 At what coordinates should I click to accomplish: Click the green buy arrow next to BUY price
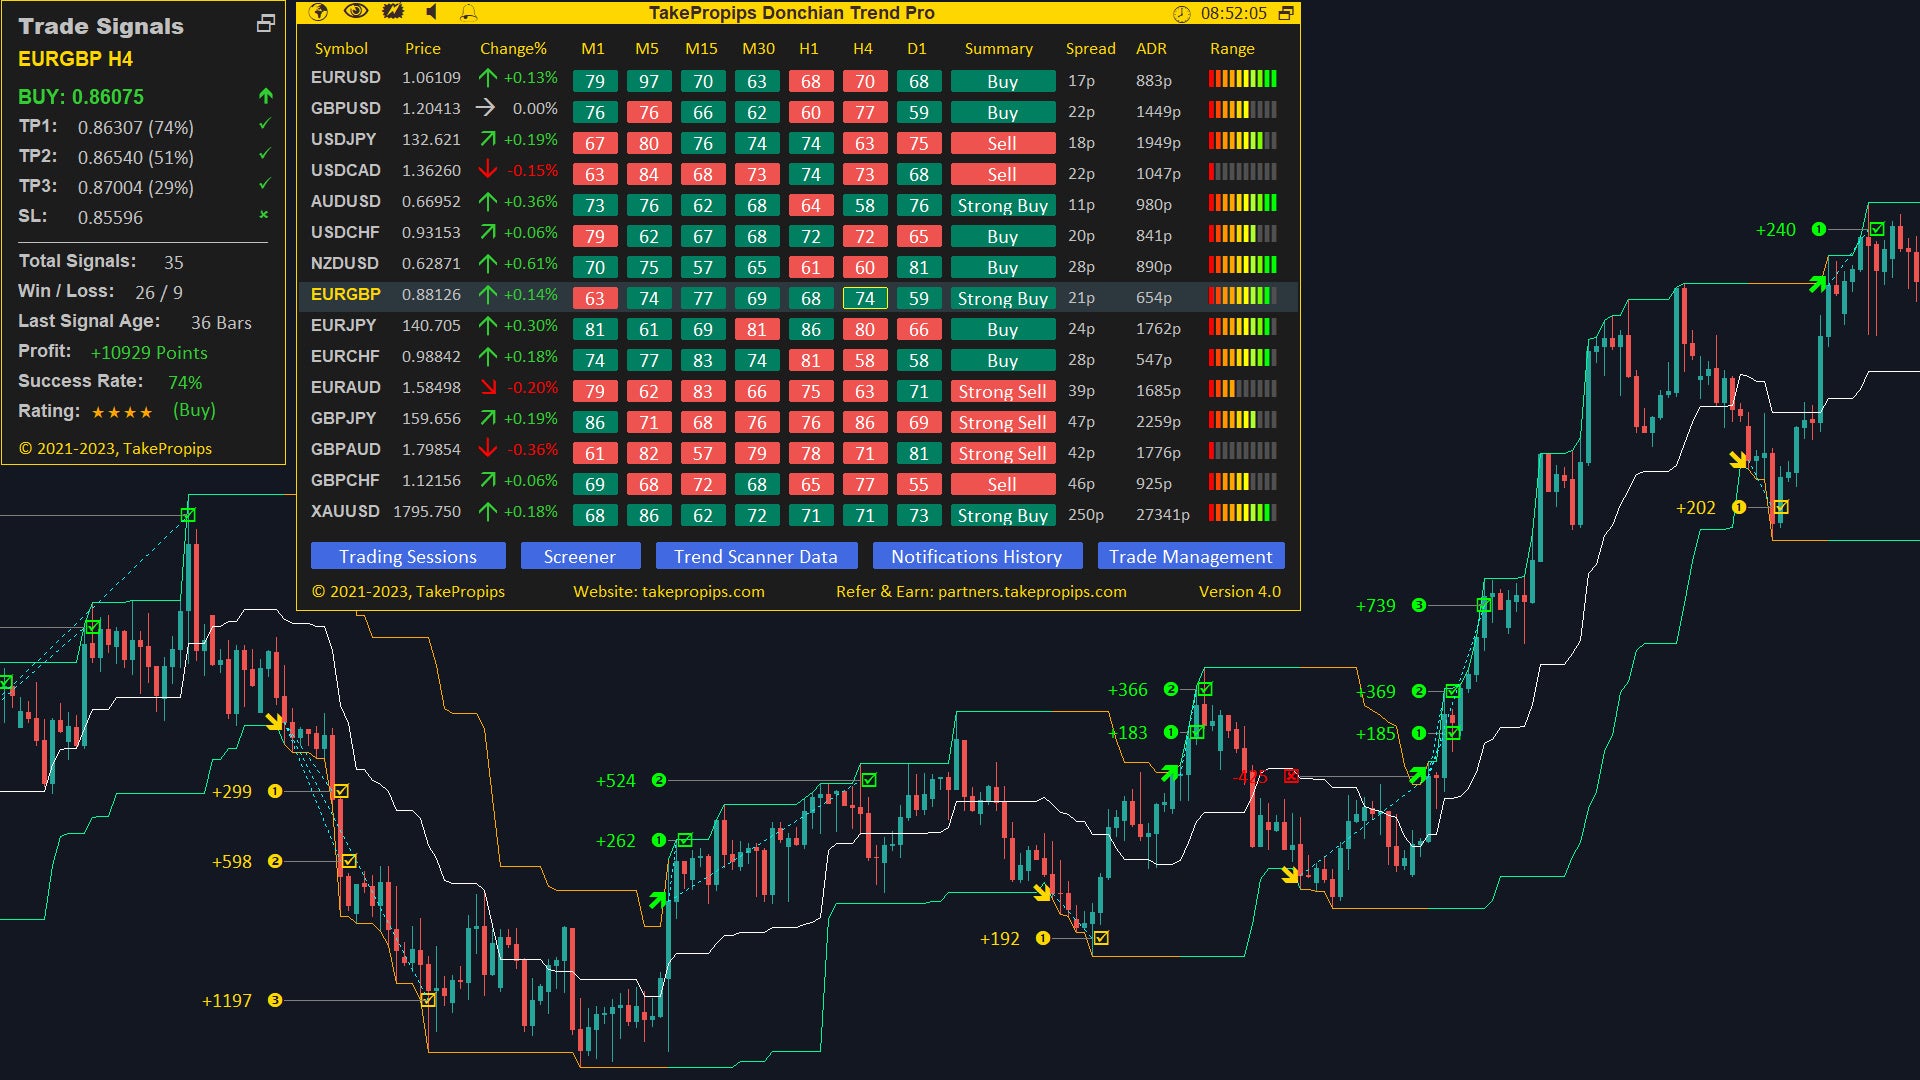[265, 96]
